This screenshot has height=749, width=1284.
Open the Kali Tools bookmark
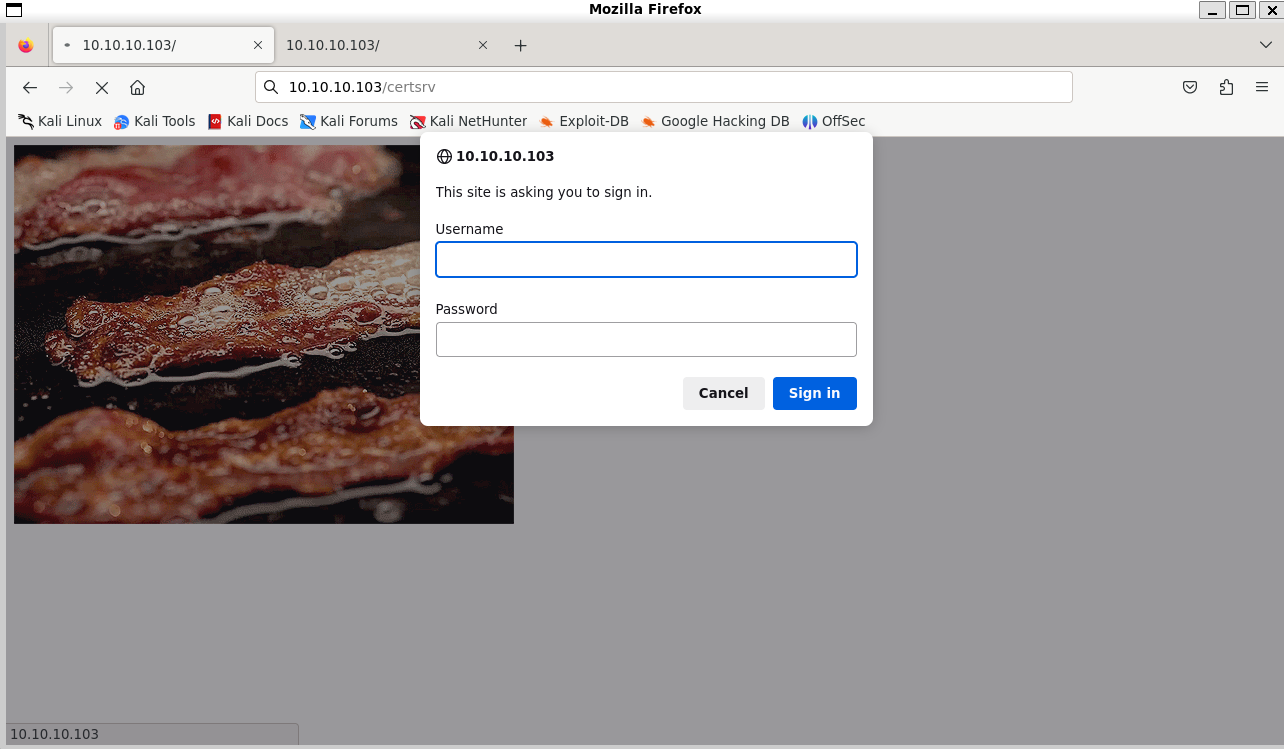(154, 121)
